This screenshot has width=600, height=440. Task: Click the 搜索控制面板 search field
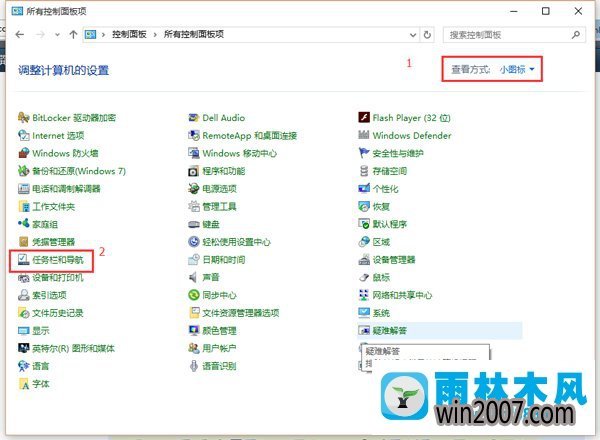pos(514,35)
